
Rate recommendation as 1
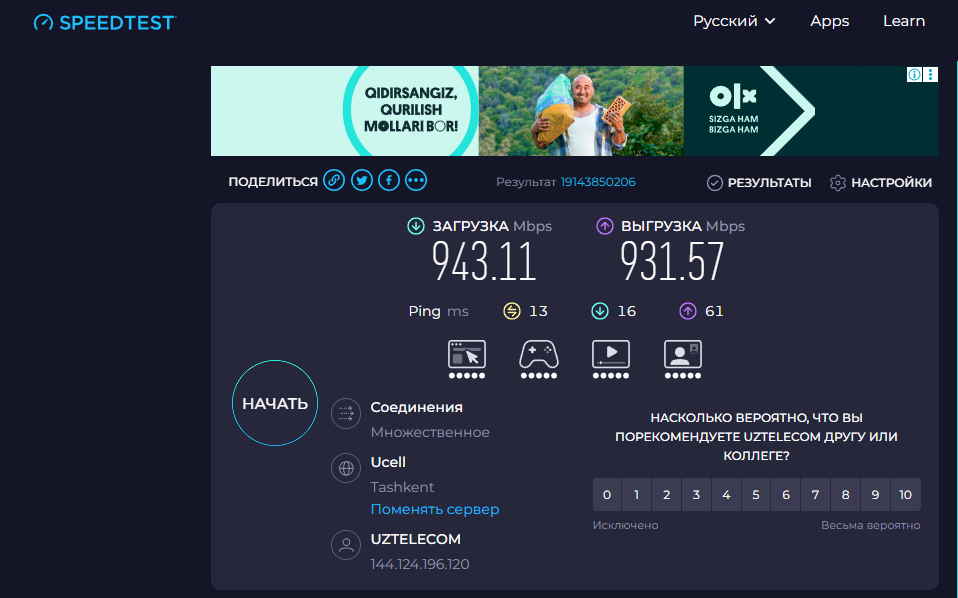[637, 495]
